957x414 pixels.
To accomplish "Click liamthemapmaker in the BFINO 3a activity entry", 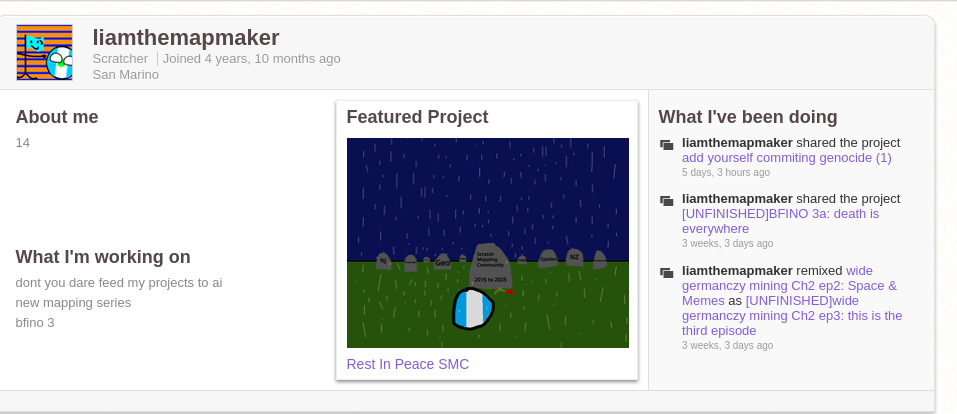I will coord(737,198).
